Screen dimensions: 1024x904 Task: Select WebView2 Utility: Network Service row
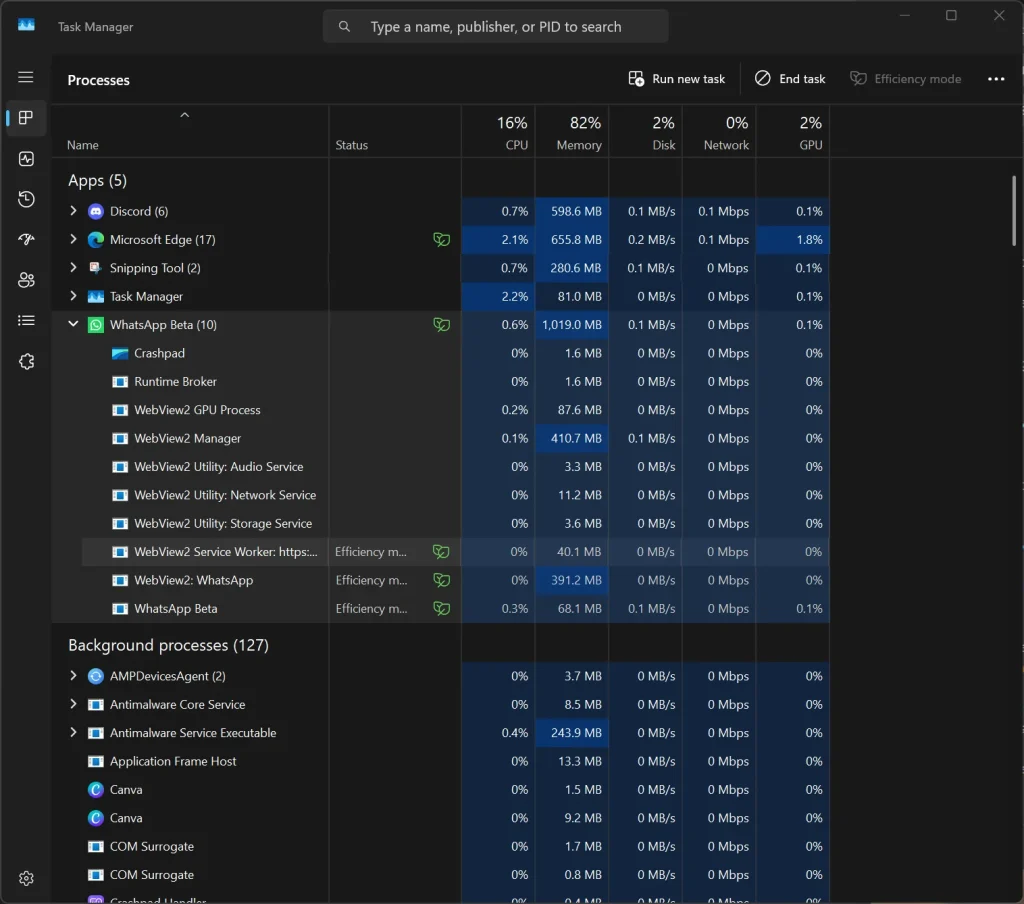tap(440, 495)
